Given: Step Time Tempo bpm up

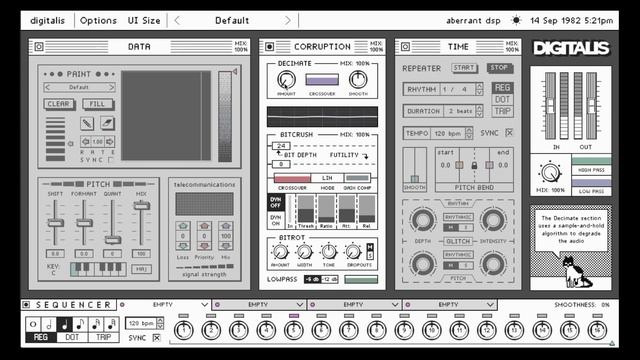Looking at the screenshot, I should tap(469, 130).
